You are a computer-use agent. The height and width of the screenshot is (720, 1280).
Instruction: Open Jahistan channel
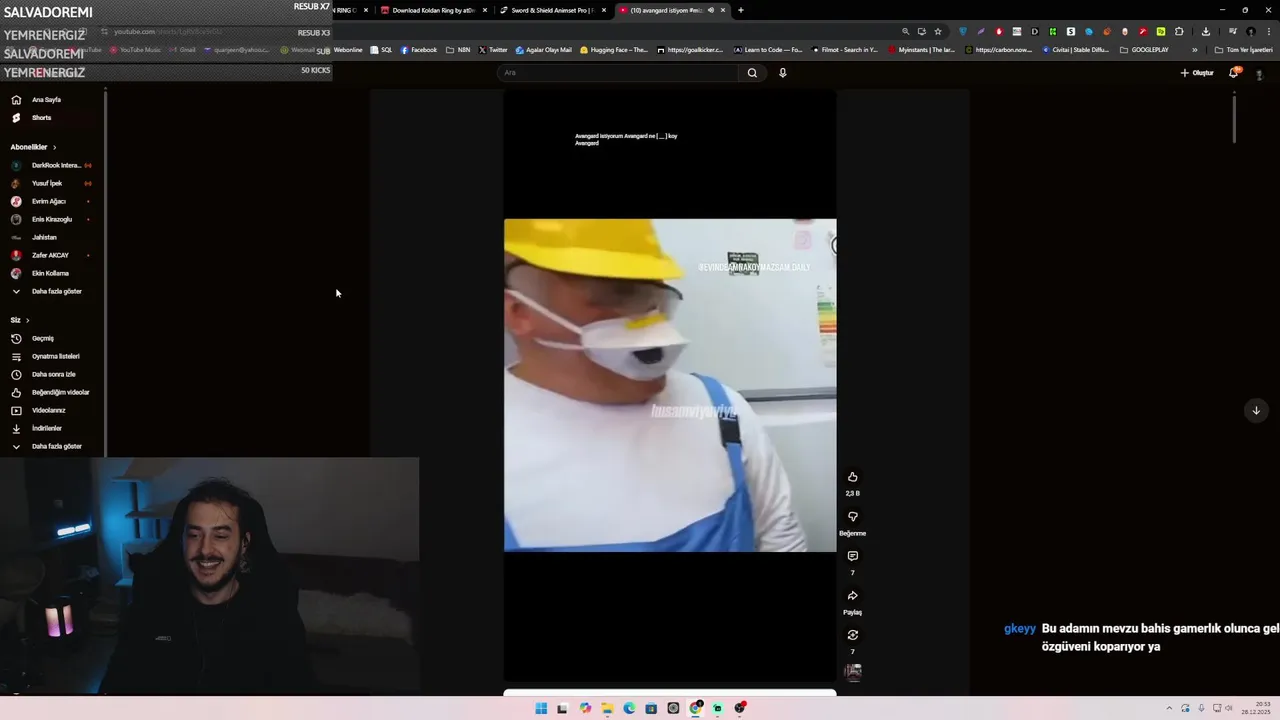(x=52, y=237)
